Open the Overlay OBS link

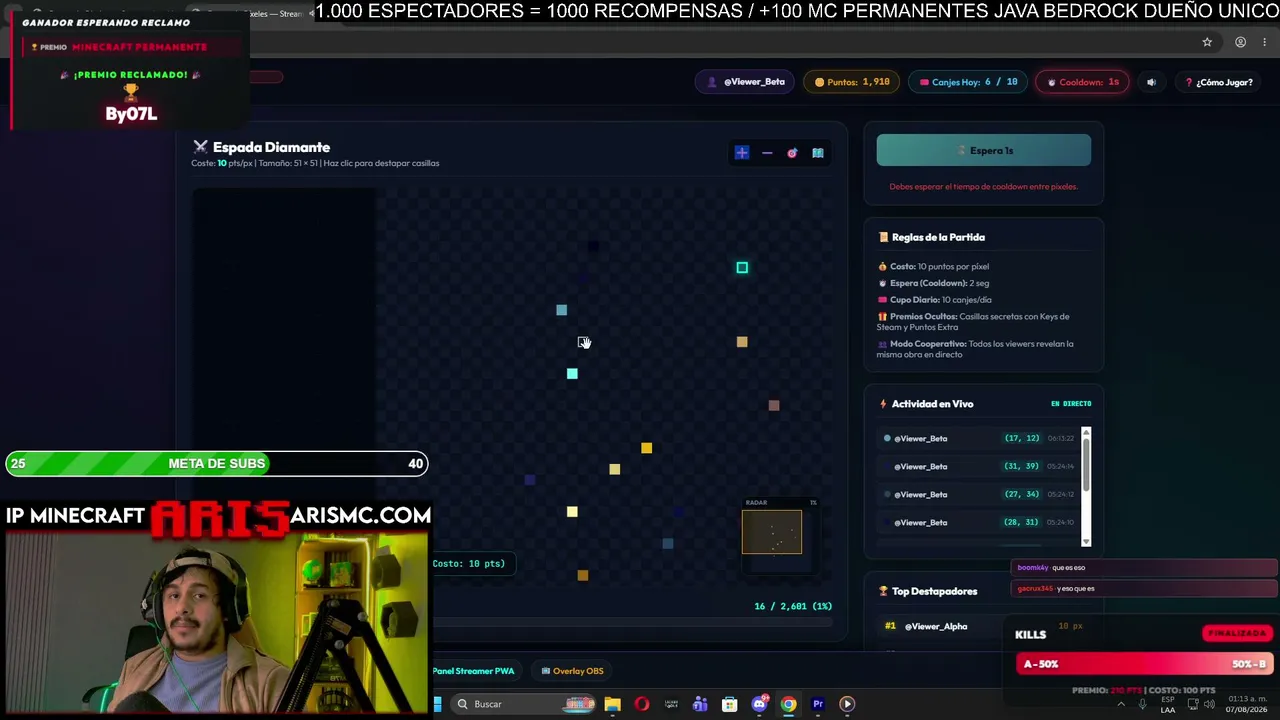572,671
